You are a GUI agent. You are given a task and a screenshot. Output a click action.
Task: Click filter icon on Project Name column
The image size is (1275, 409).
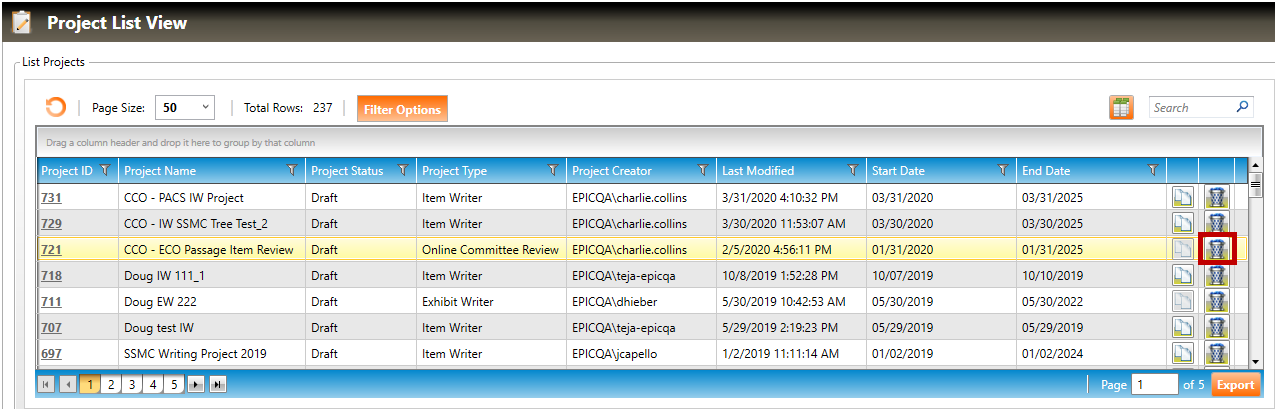pos(292,171)
